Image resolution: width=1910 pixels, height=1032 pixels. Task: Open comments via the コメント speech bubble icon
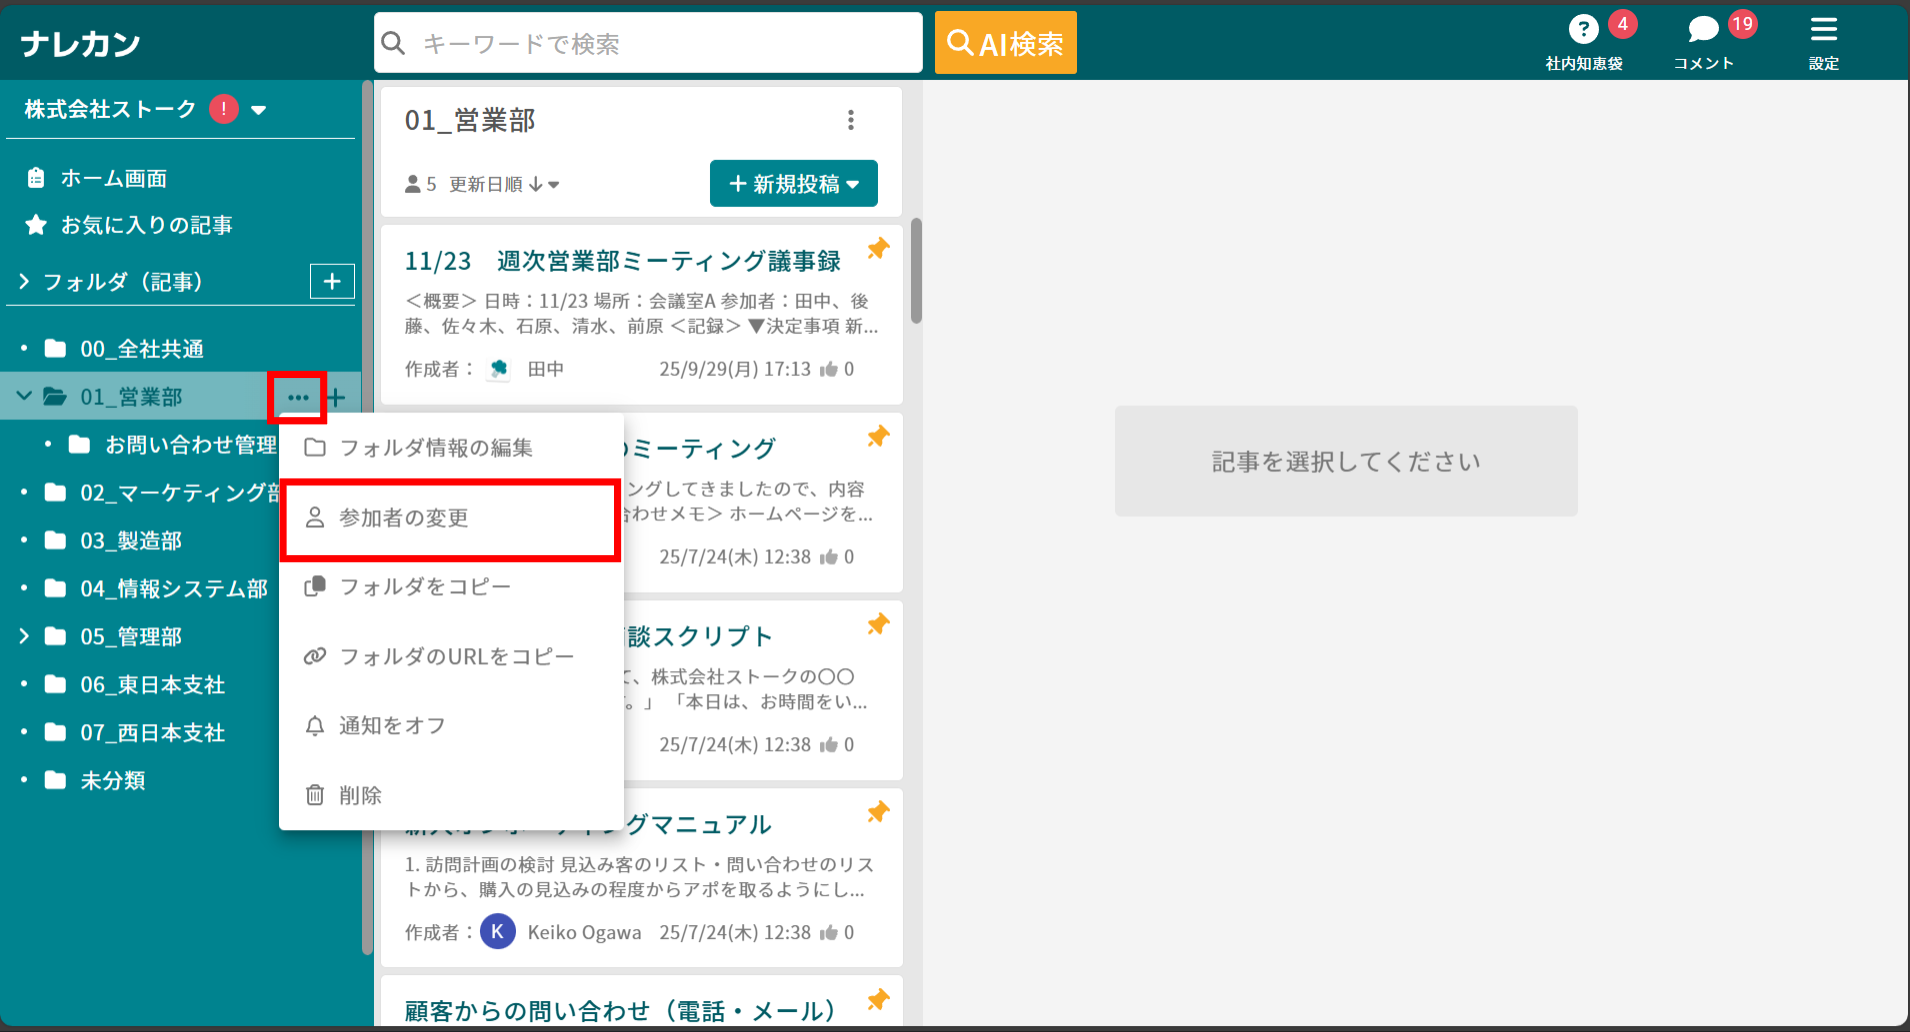(1703, 28)
